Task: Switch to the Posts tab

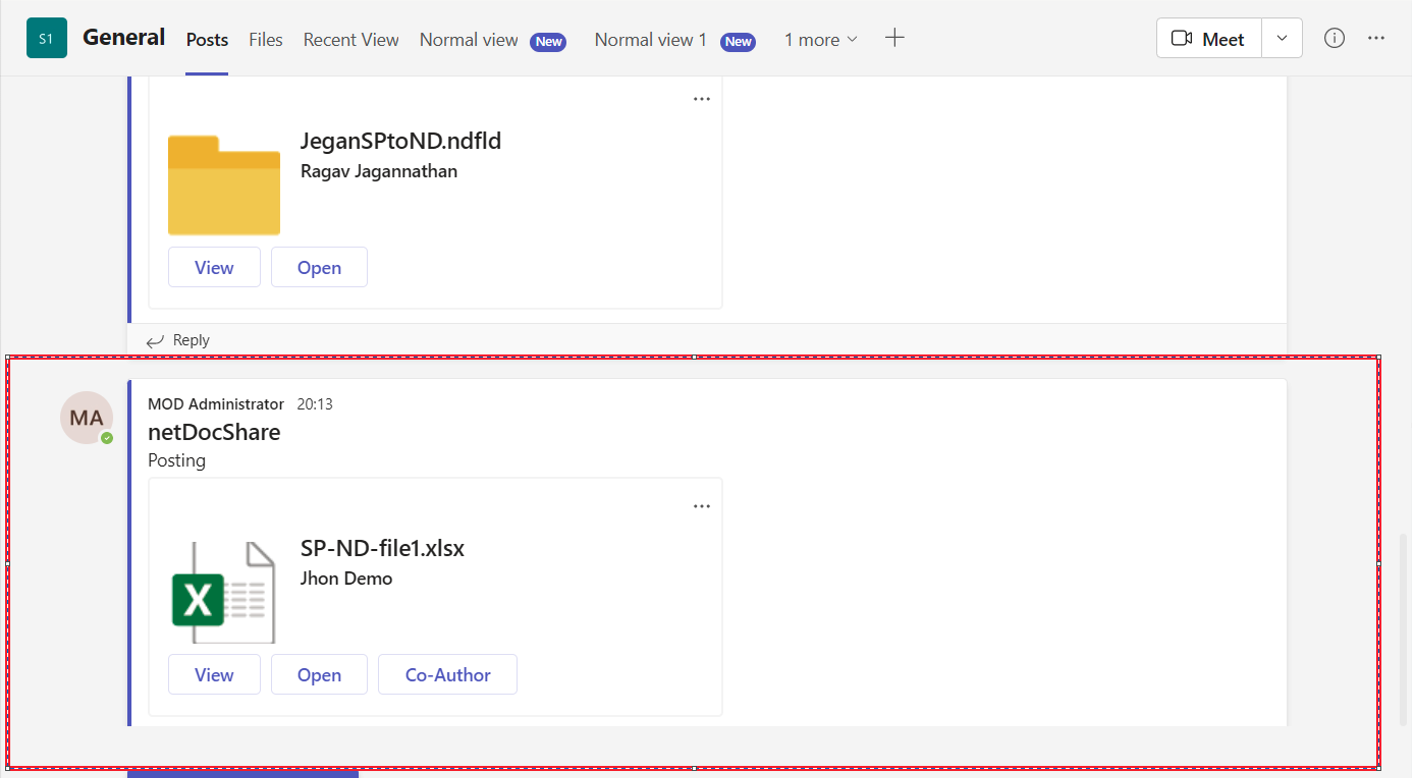Action: tap(207, 40)
